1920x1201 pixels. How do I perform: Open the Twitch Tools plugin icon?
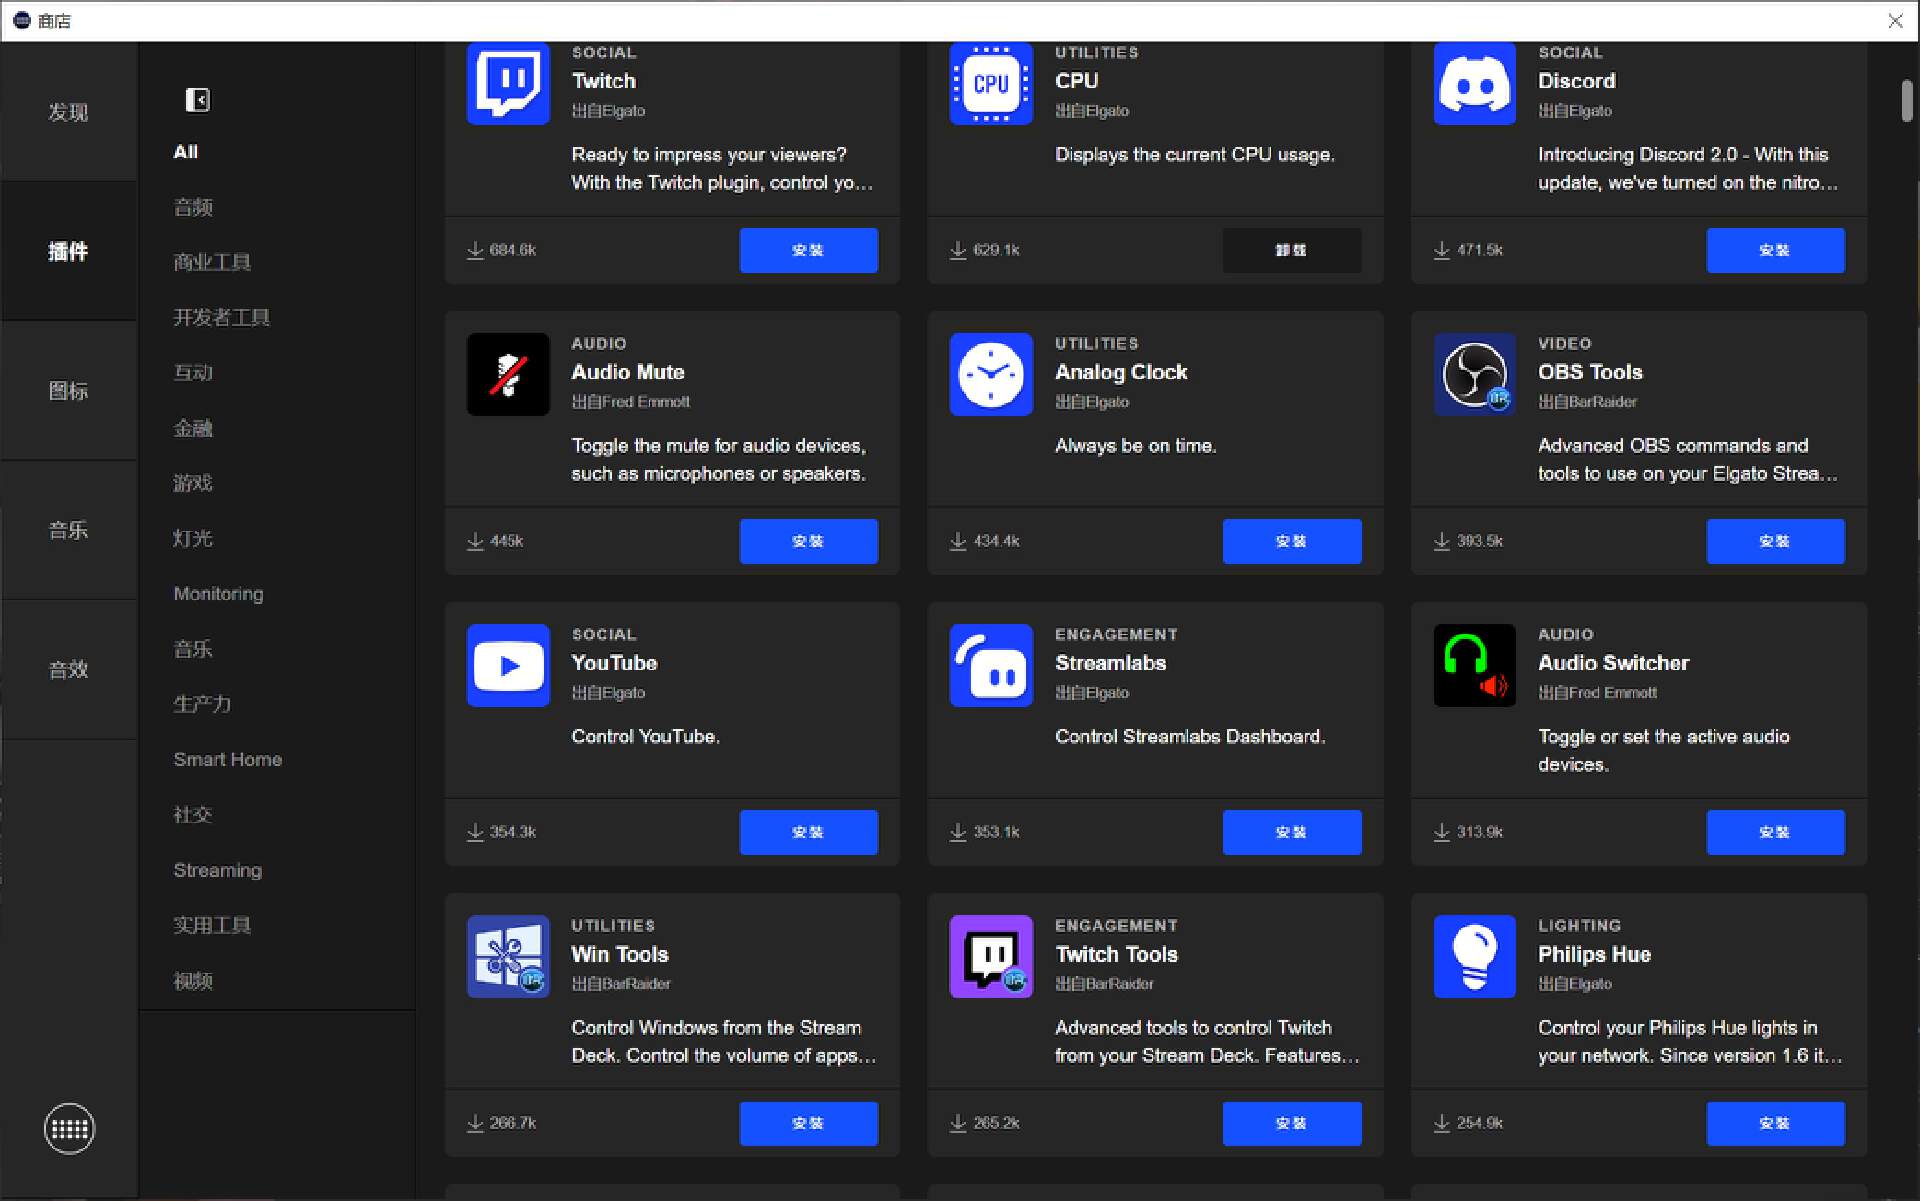point(991,956)
